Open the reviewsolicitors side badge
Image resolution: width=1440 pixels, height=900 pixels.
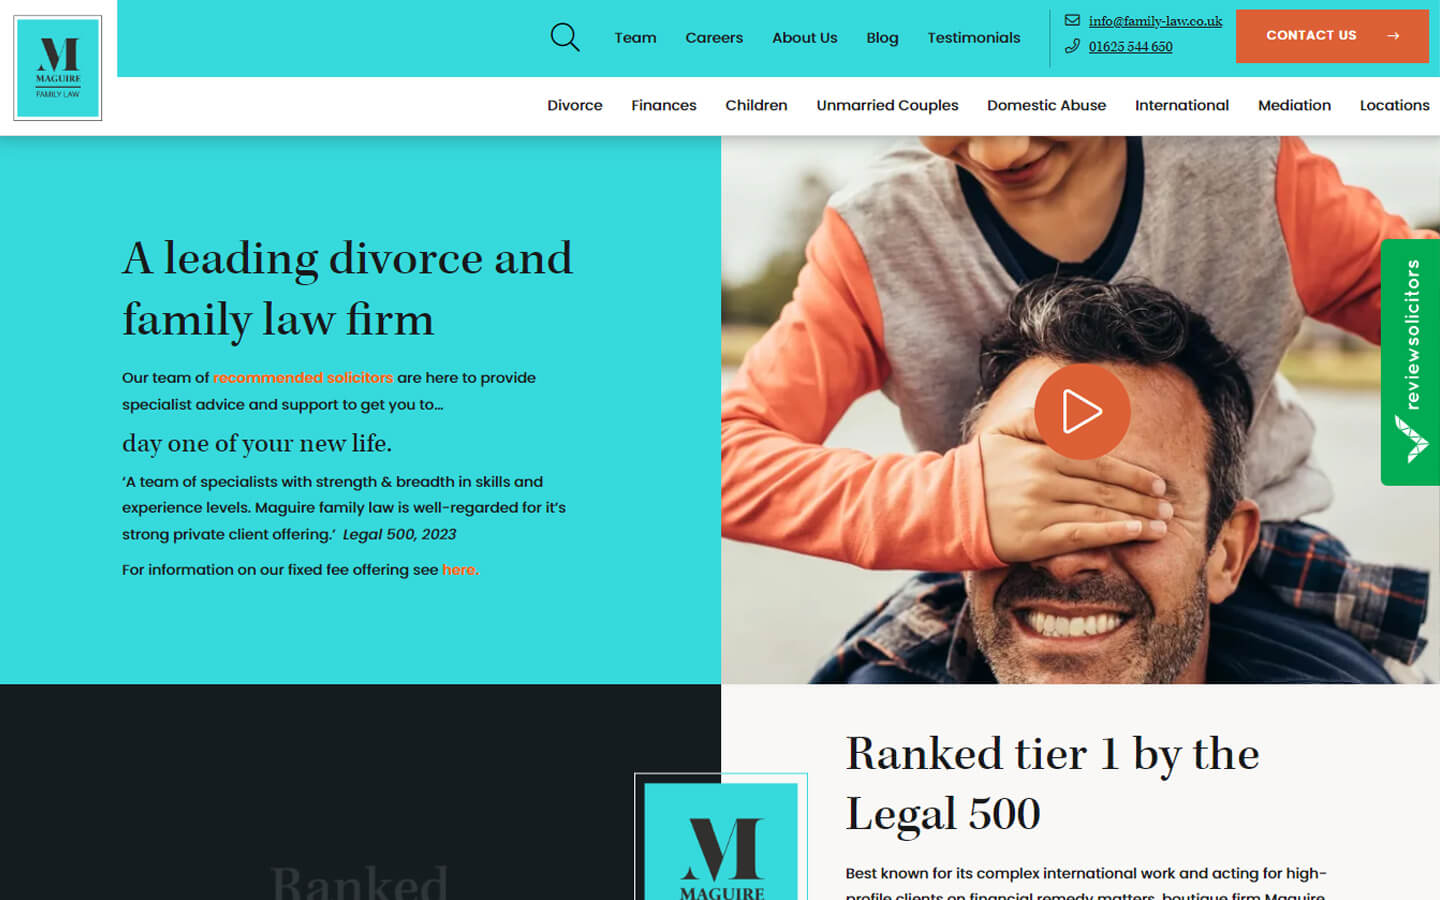click(1410, 362)
